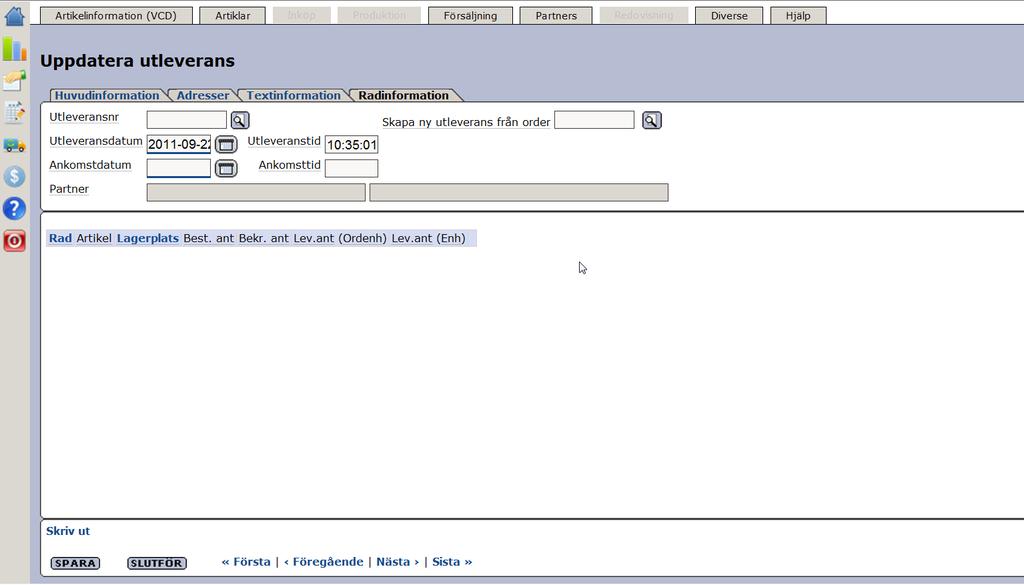Click the SLUTFÖR button
1024x585 pixels.
coord(157,563)
